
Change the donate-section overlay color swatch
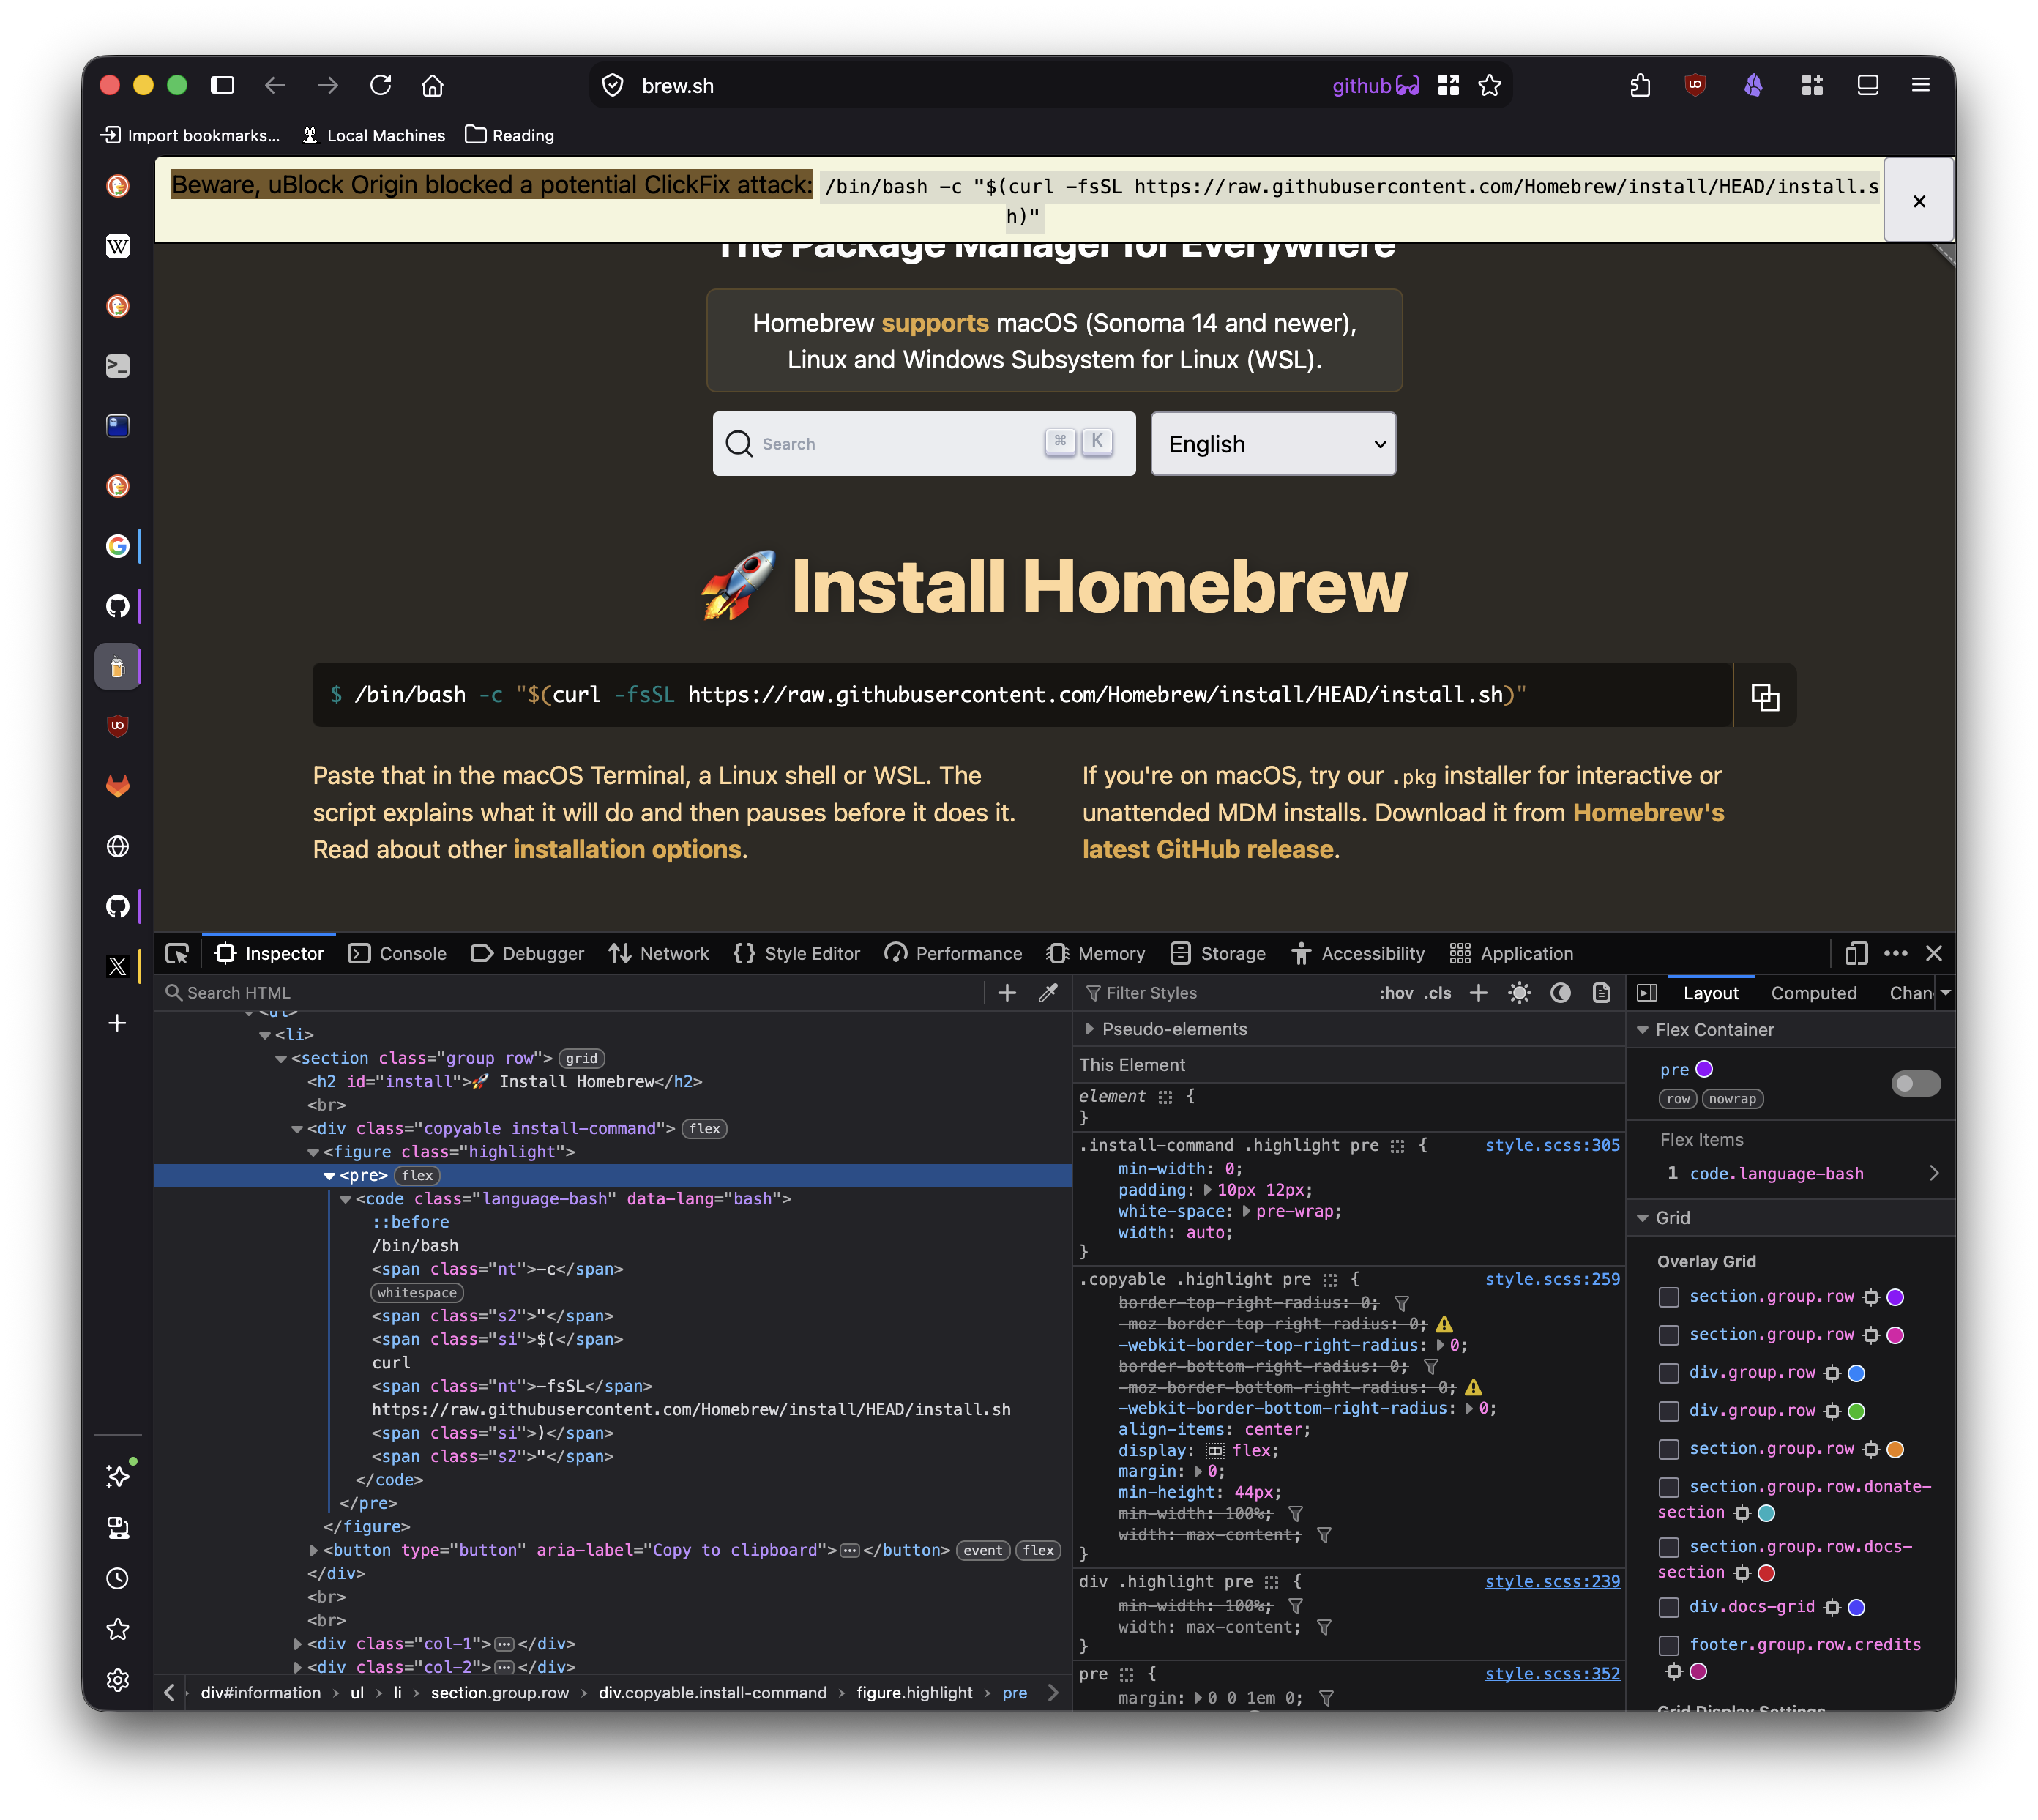point(1766,1513)
